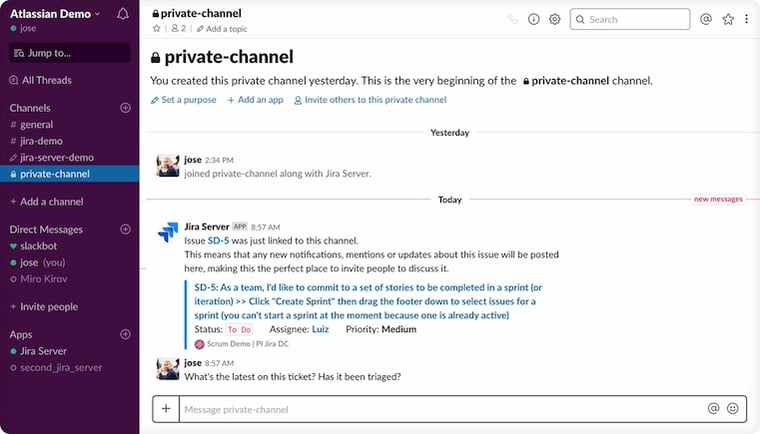Open the more options vertical dots menu

pos(746,19)
